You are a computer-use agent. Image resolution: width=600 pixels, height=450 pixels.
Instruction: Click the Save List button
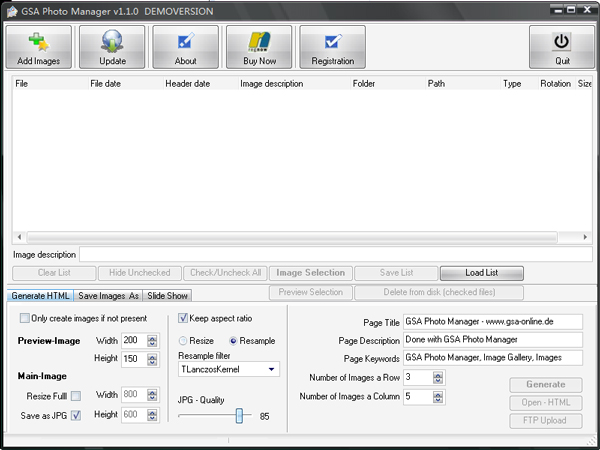click(396, 273)
